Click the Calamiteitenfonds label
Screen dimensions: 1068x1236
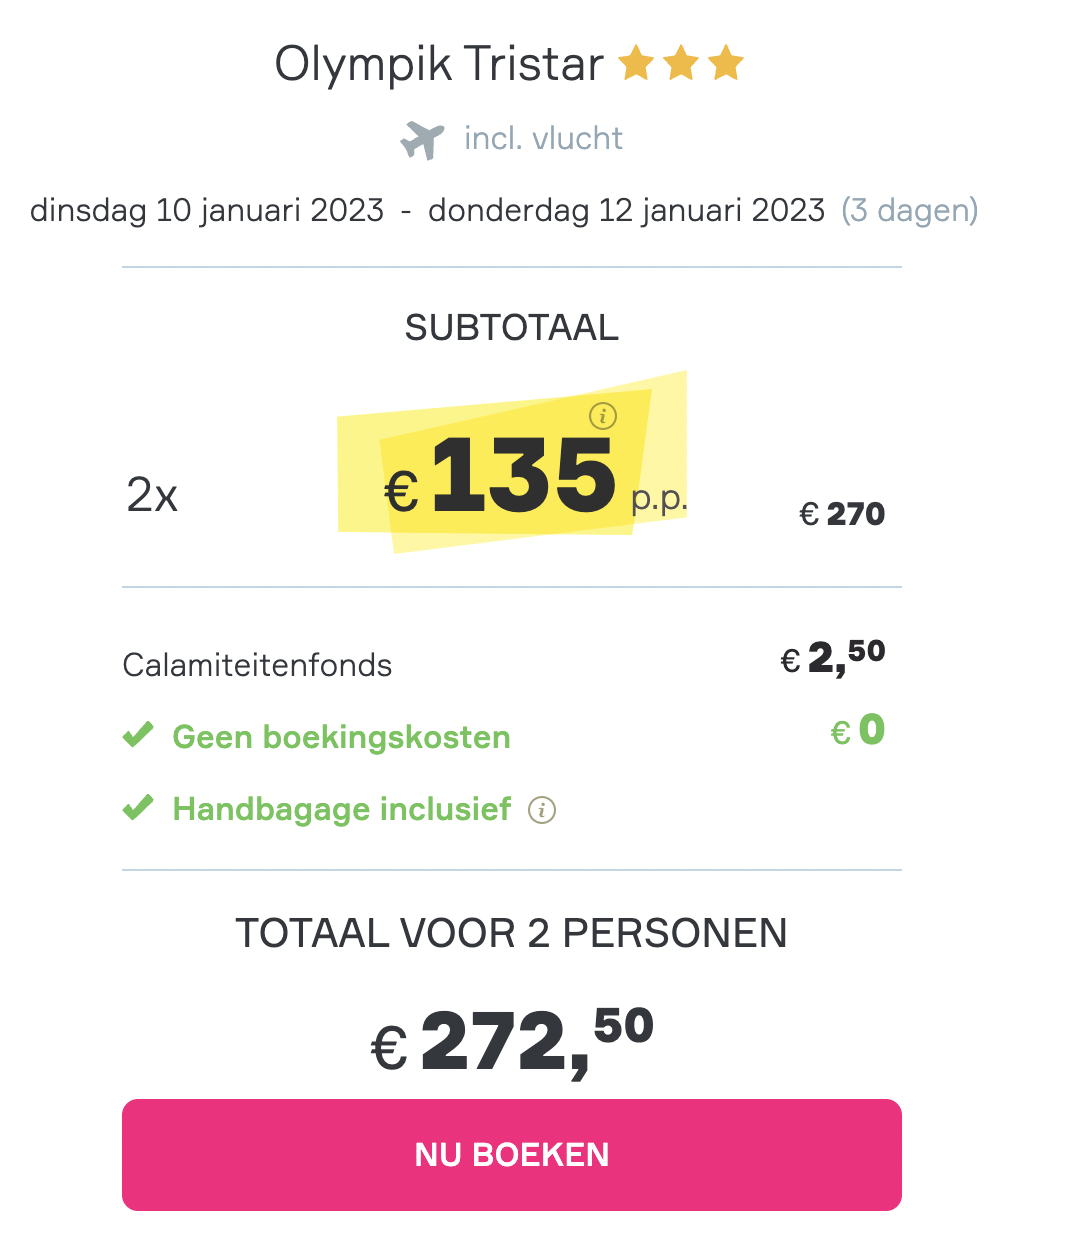coord(257,665)
